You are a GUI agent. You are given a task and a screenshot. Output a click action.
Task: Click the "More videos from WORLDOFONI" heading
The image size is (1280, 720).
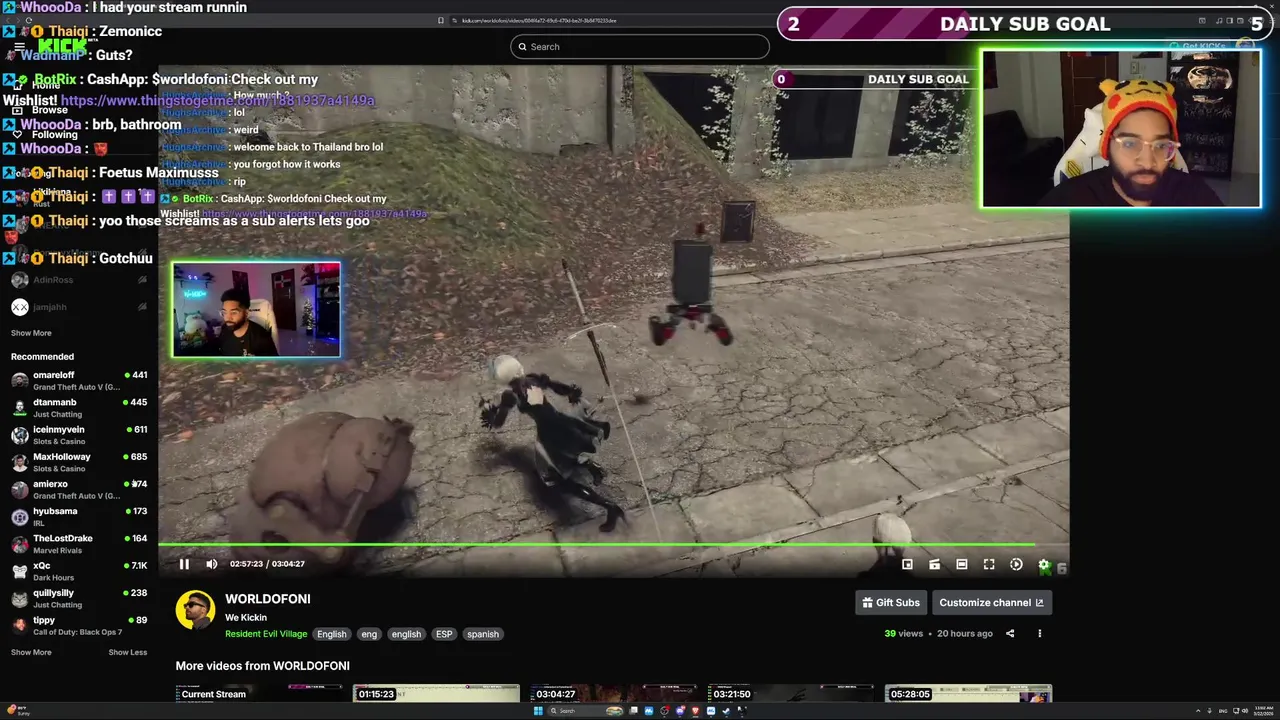(262, 666)
